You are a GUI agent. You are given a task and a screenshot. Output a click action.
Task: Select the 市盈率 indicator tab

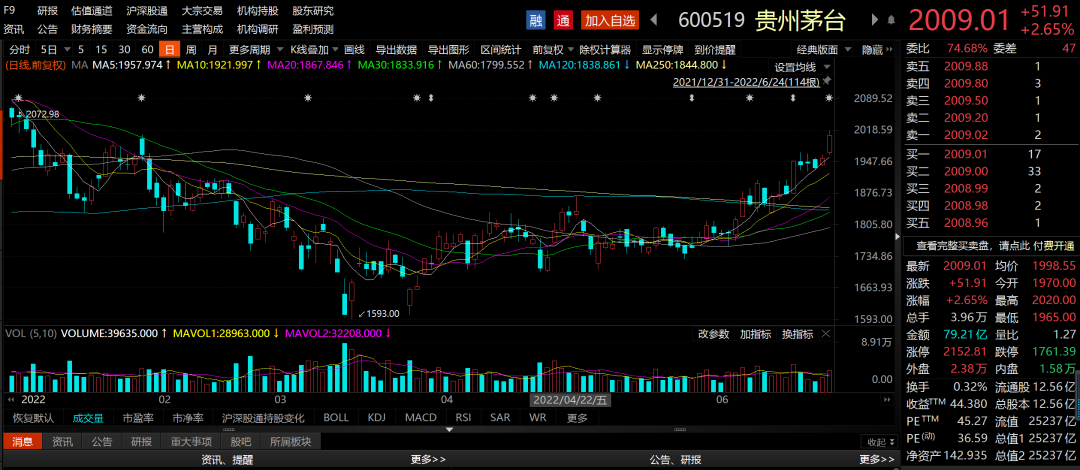point(138,418)
